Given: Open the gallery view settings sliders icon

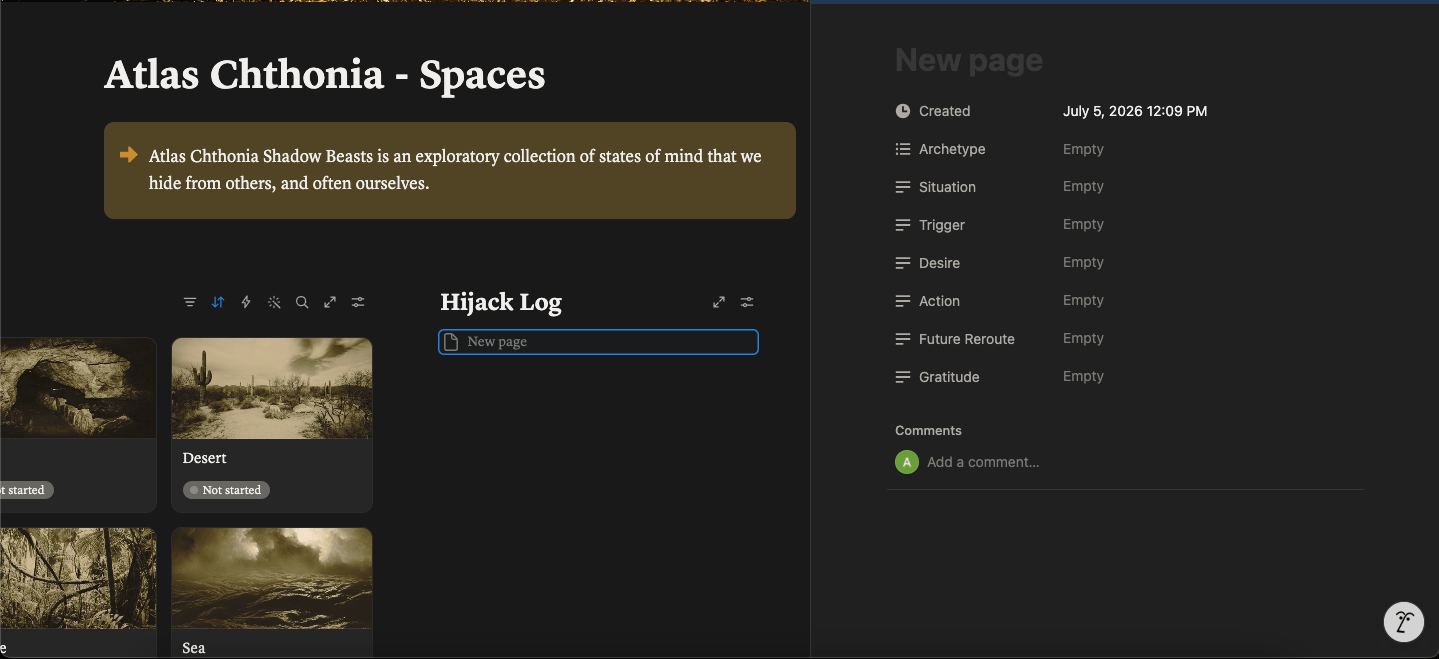Looking at the screenshot, I should (358, 302).
